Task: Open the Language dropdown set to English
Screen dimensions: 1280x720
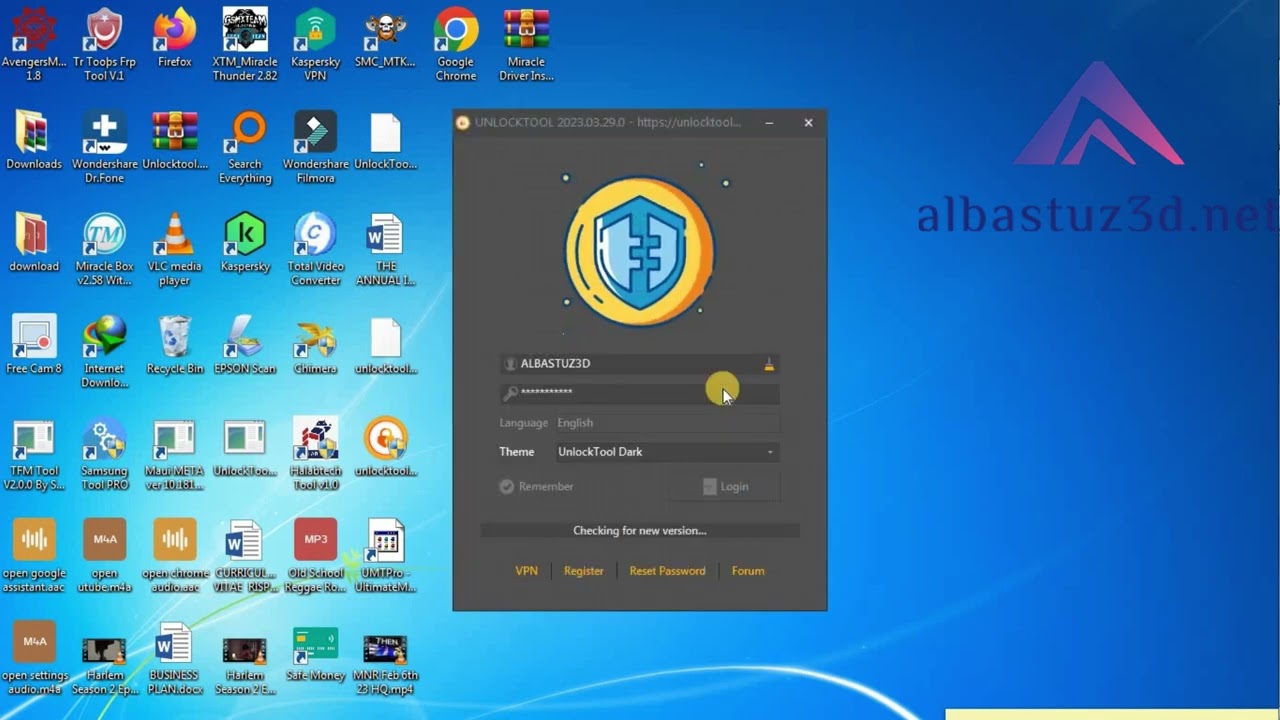Action: point(667,423)
